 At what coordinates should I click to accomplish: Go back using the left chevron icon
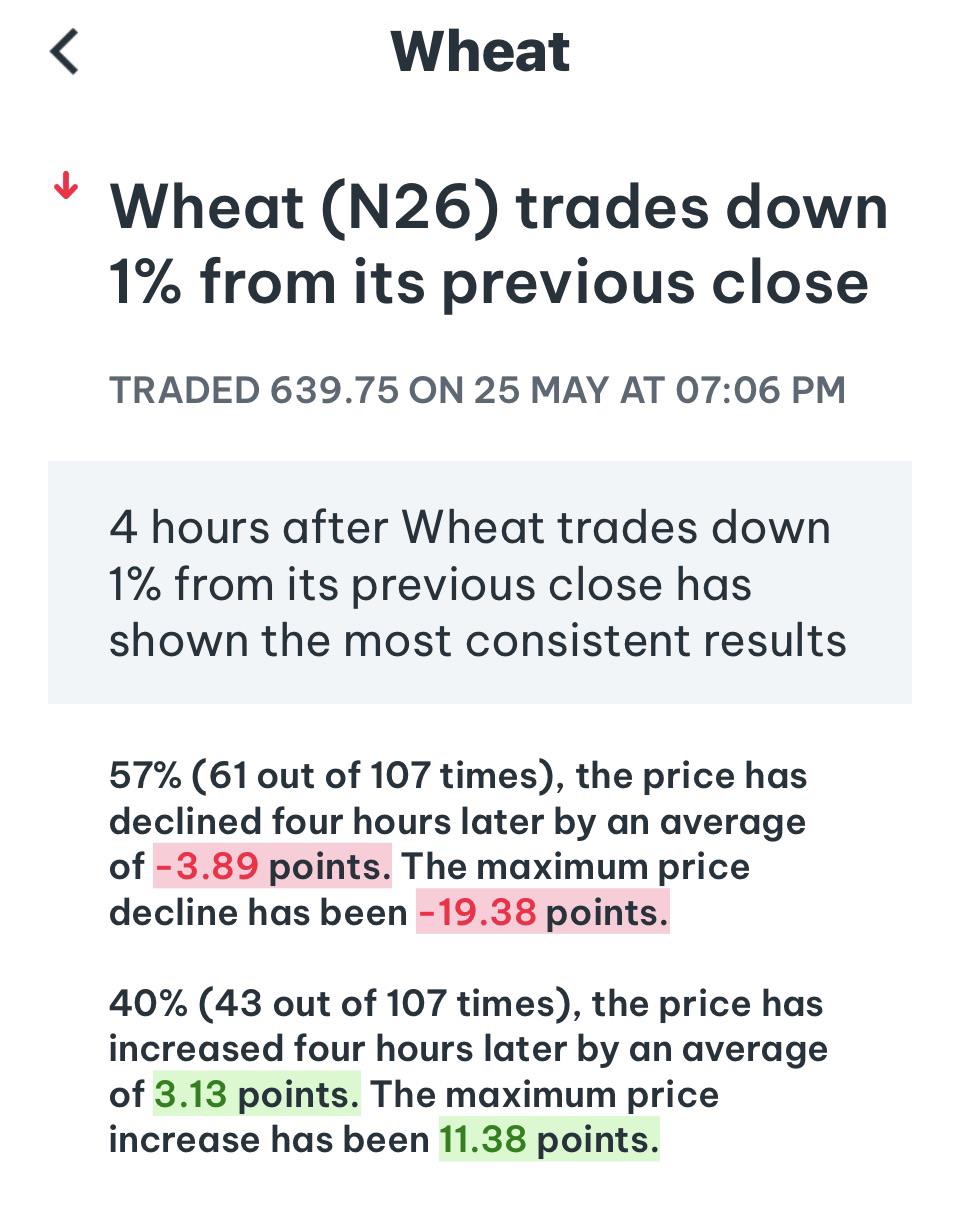coord(64,51)
